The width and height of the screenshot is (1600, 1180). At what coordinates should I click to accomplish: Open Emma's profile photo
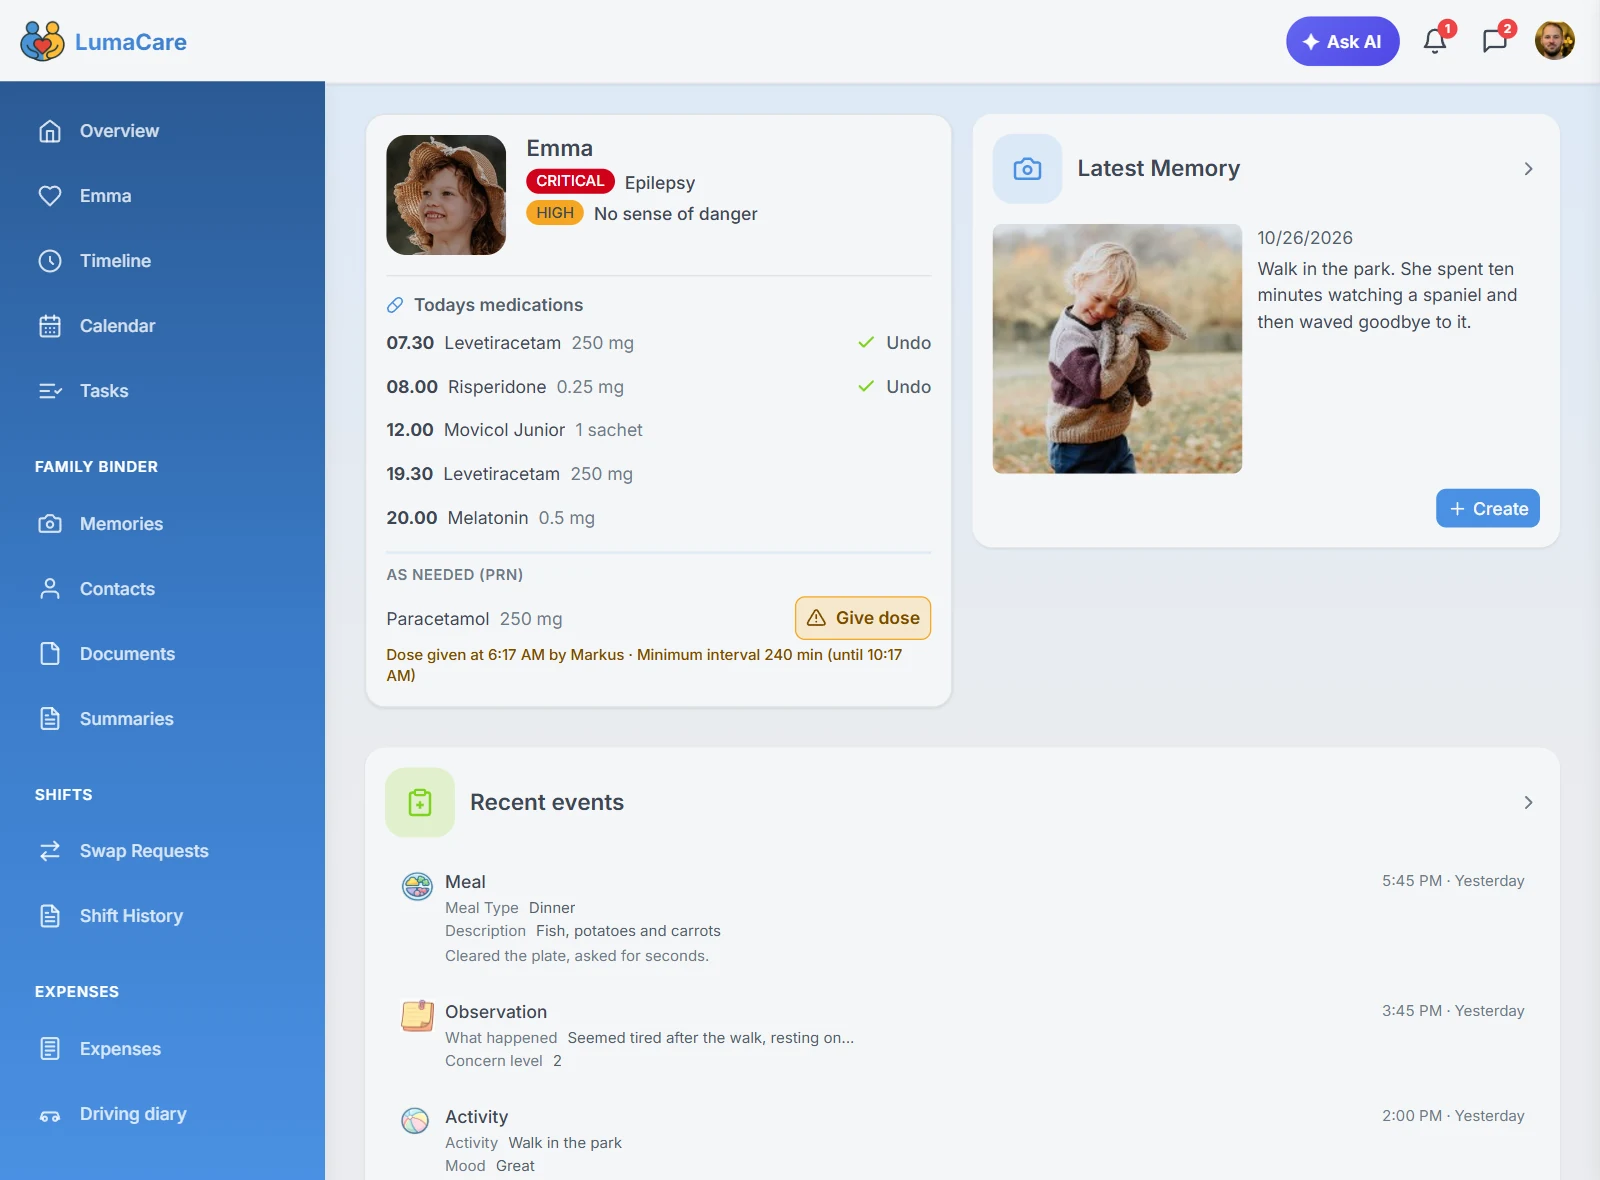[x=446, y=195]
